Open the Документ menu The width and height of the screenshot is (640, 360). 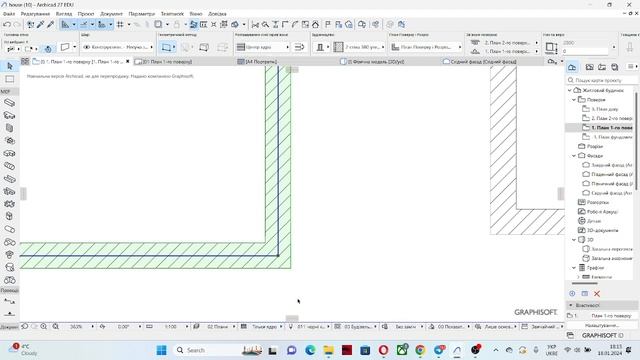tap(111, 13)
